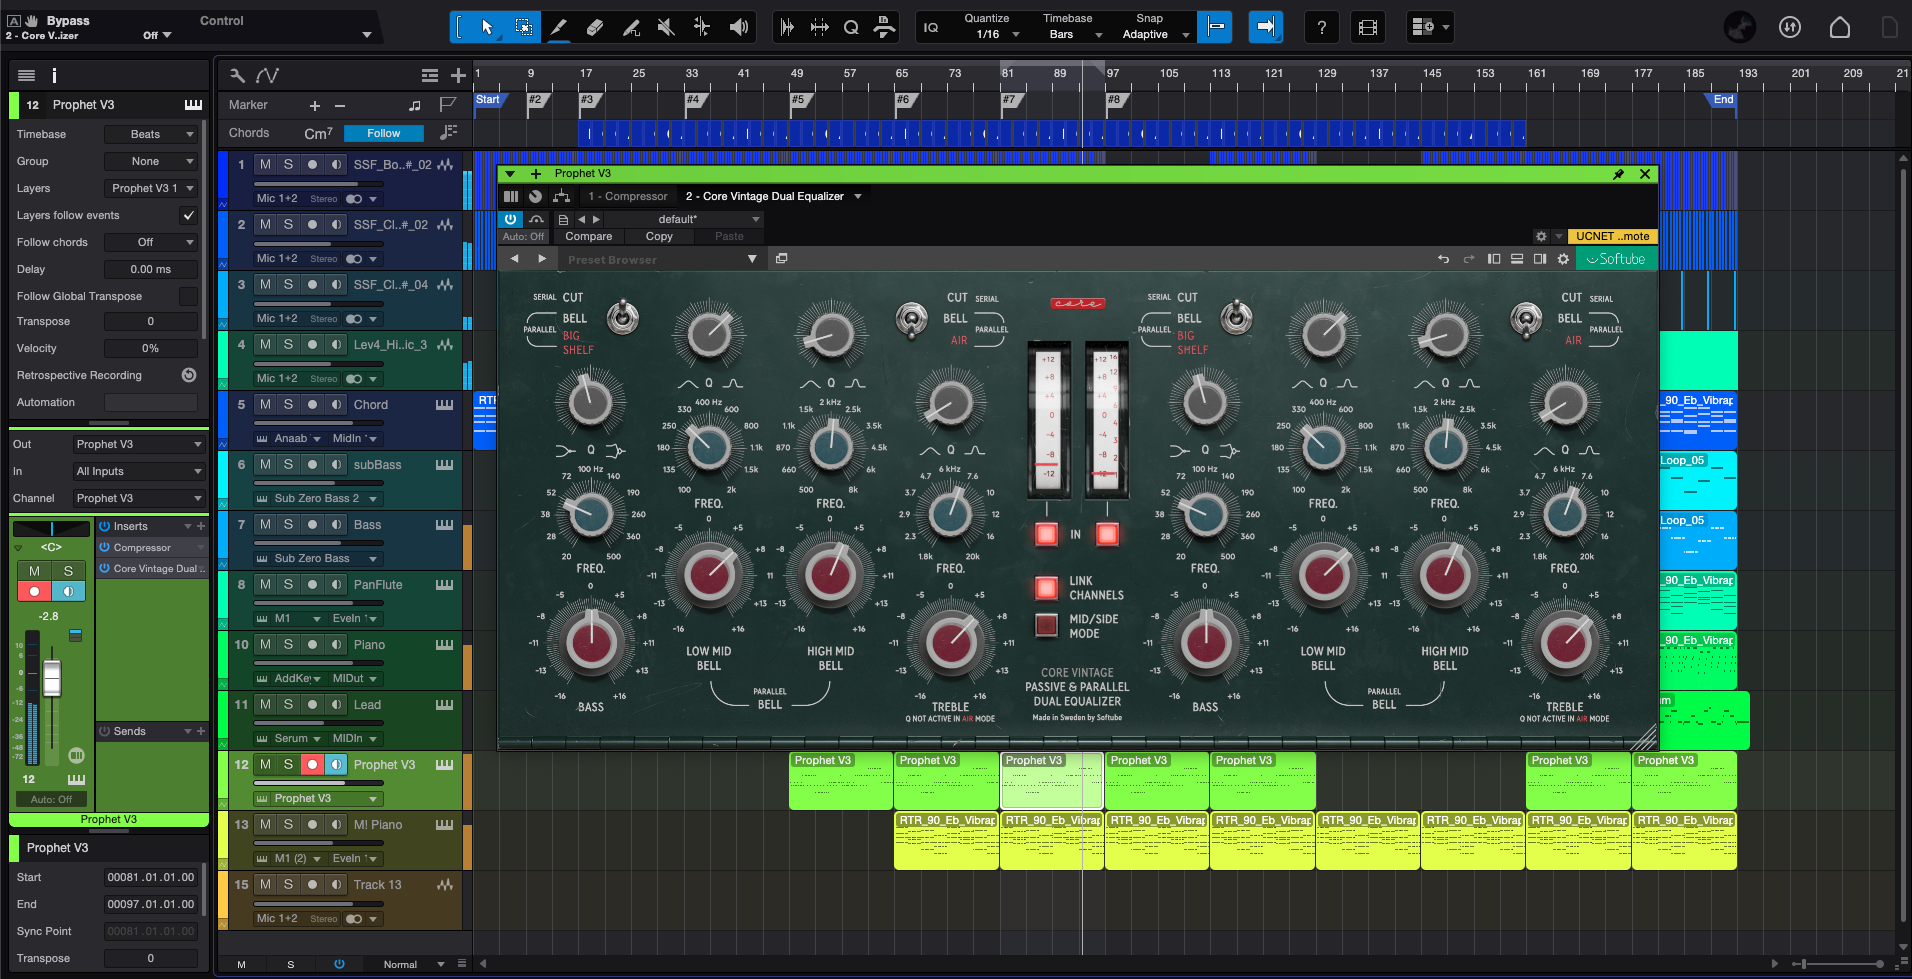Click the Softube logo button

coord(1616,259)
